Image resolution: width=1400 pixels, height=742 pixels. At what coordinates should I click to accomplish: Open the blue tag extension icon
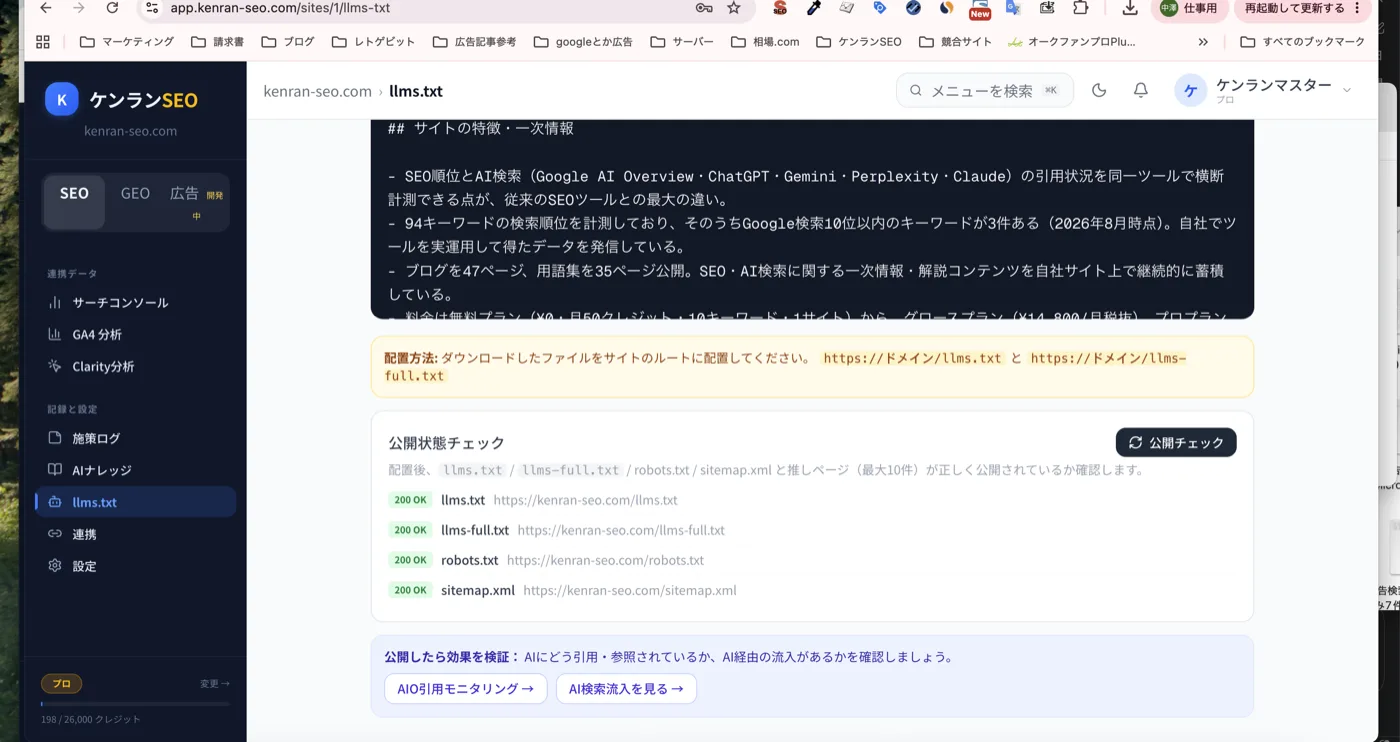coord(880,8)
